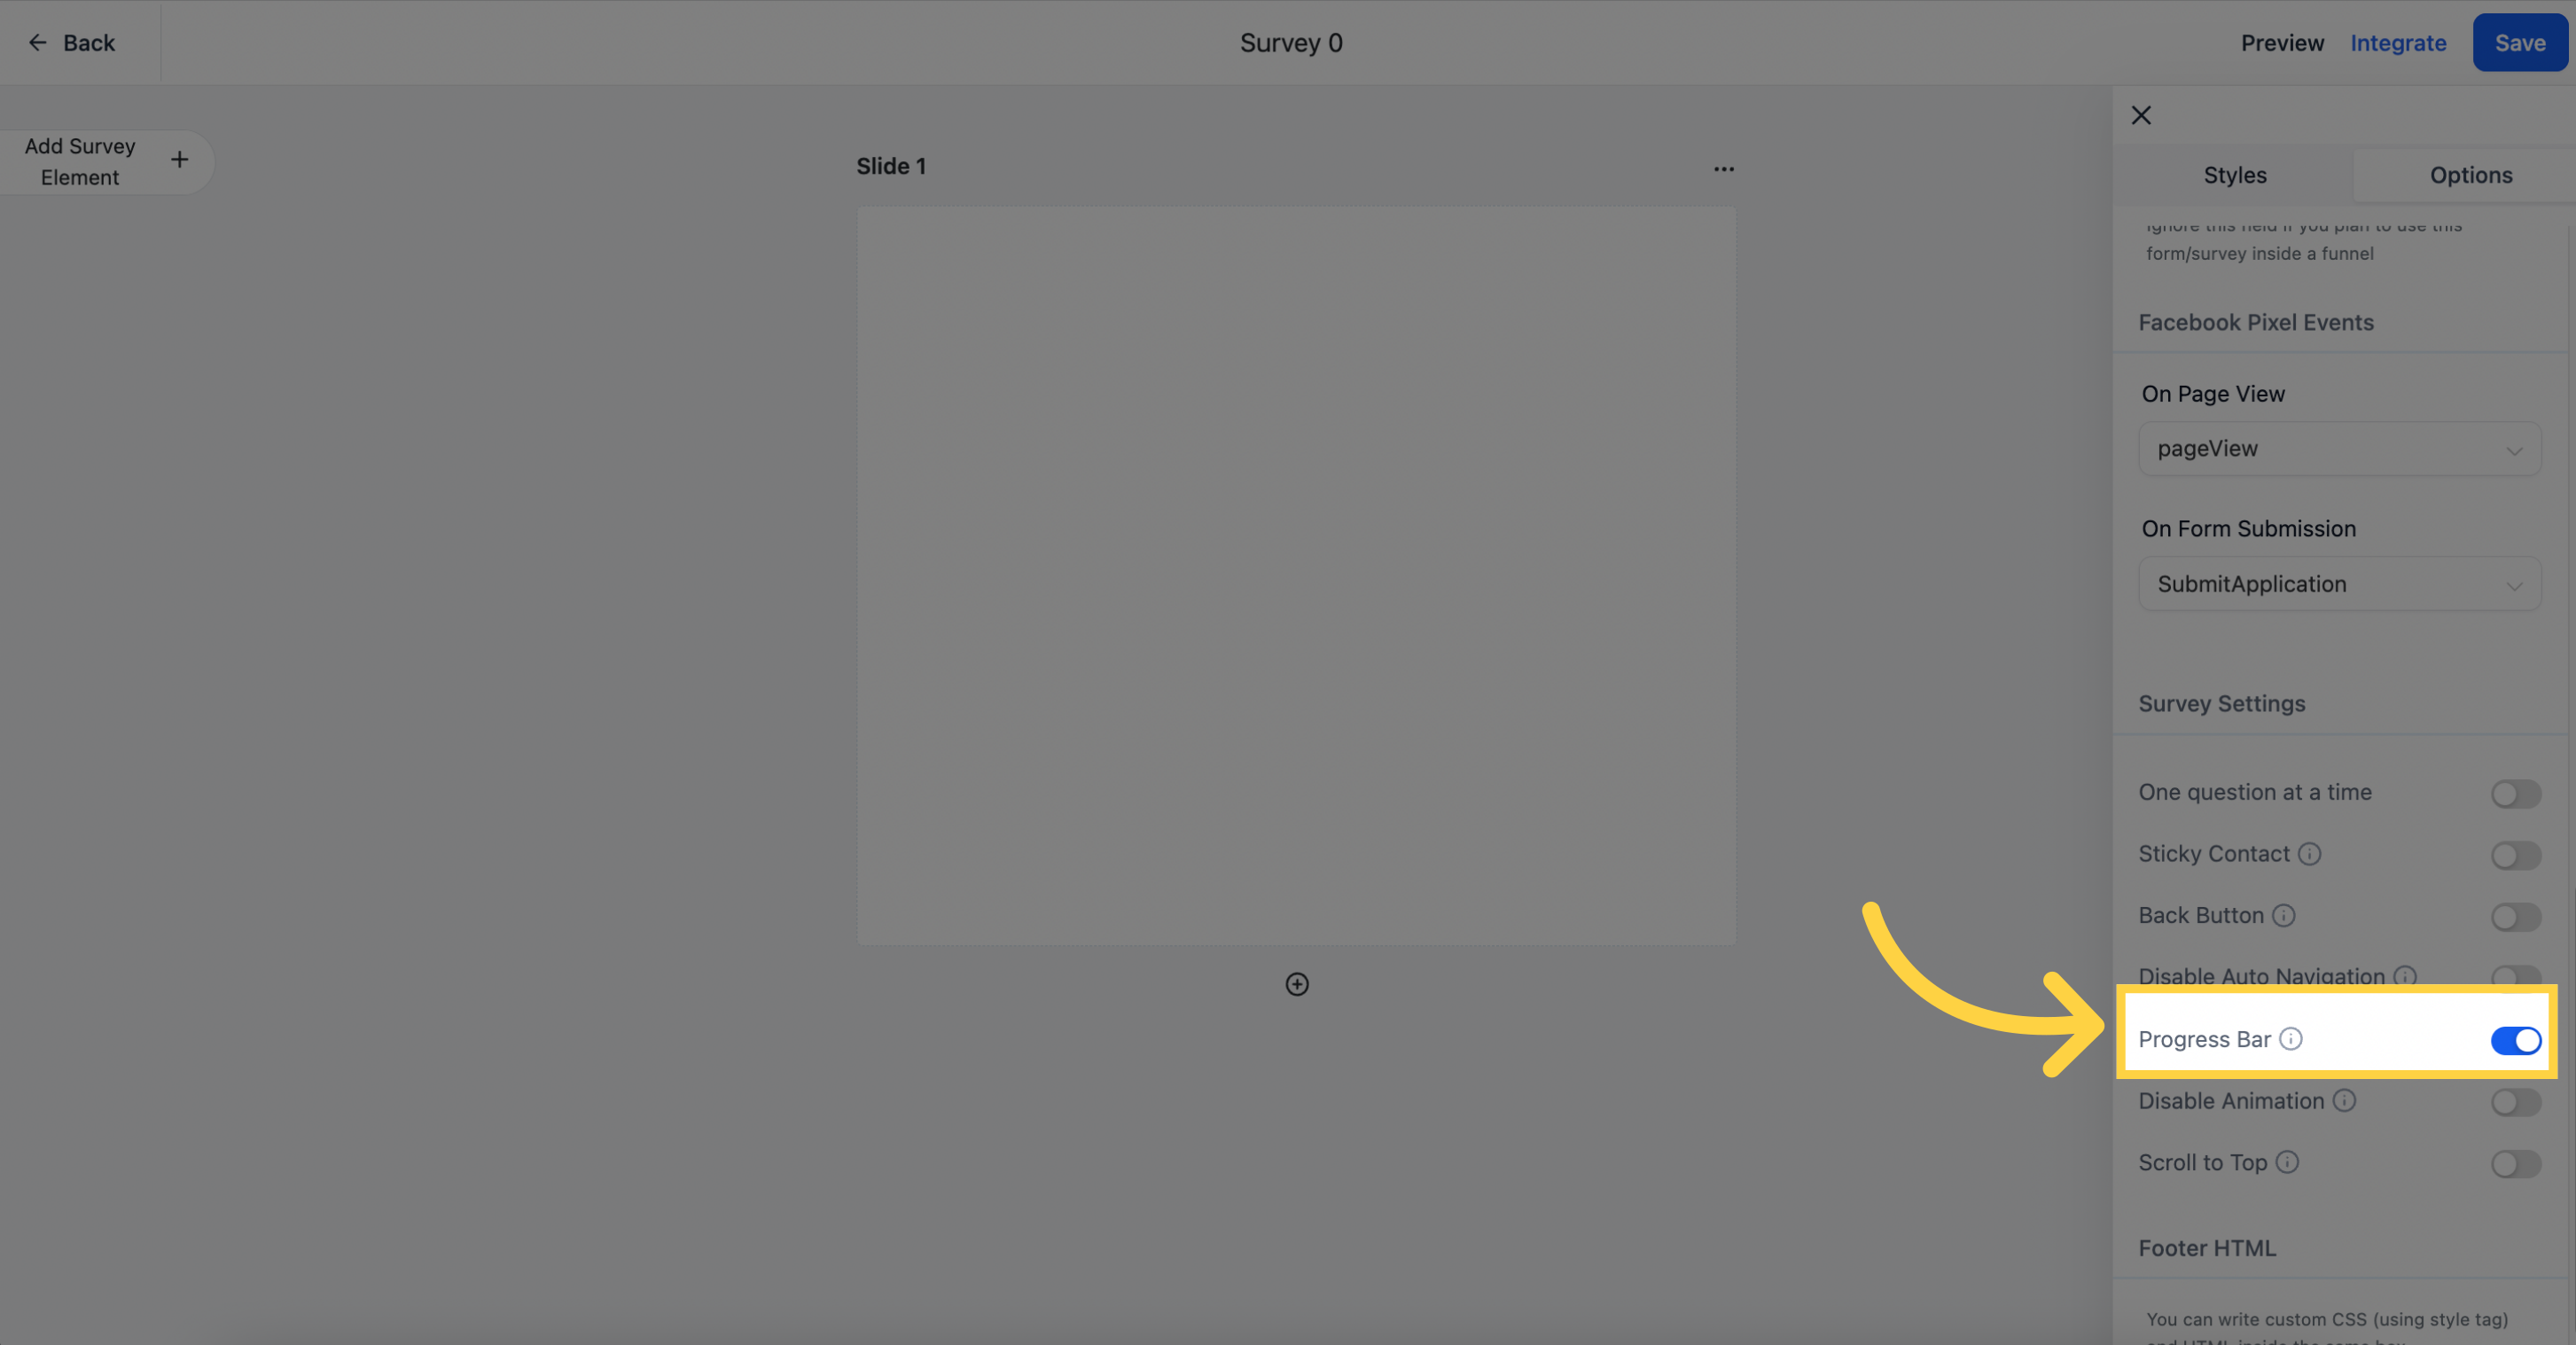Viewport: 2576px width, 1345px height.
Task: Click the Integrate link
Action: 2397,41
